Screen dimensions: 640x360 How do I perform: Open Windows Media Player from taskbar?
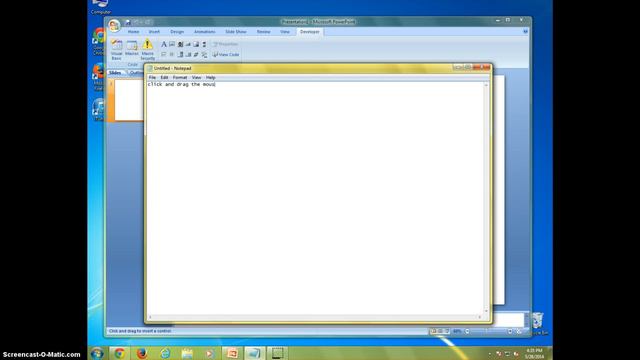click(209, 353)
